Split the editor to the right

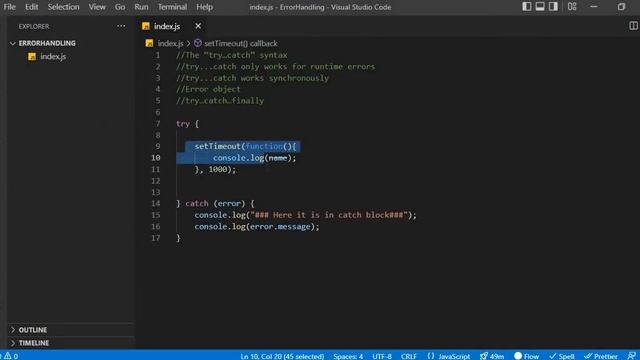[633, 26]
